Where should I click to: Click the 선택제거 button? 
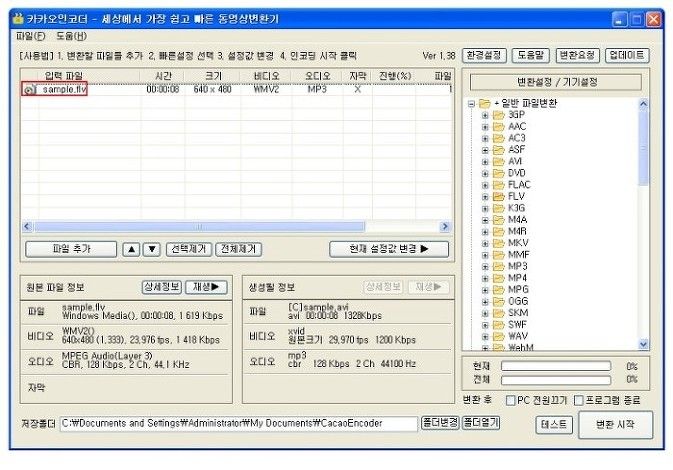(188, 249)
